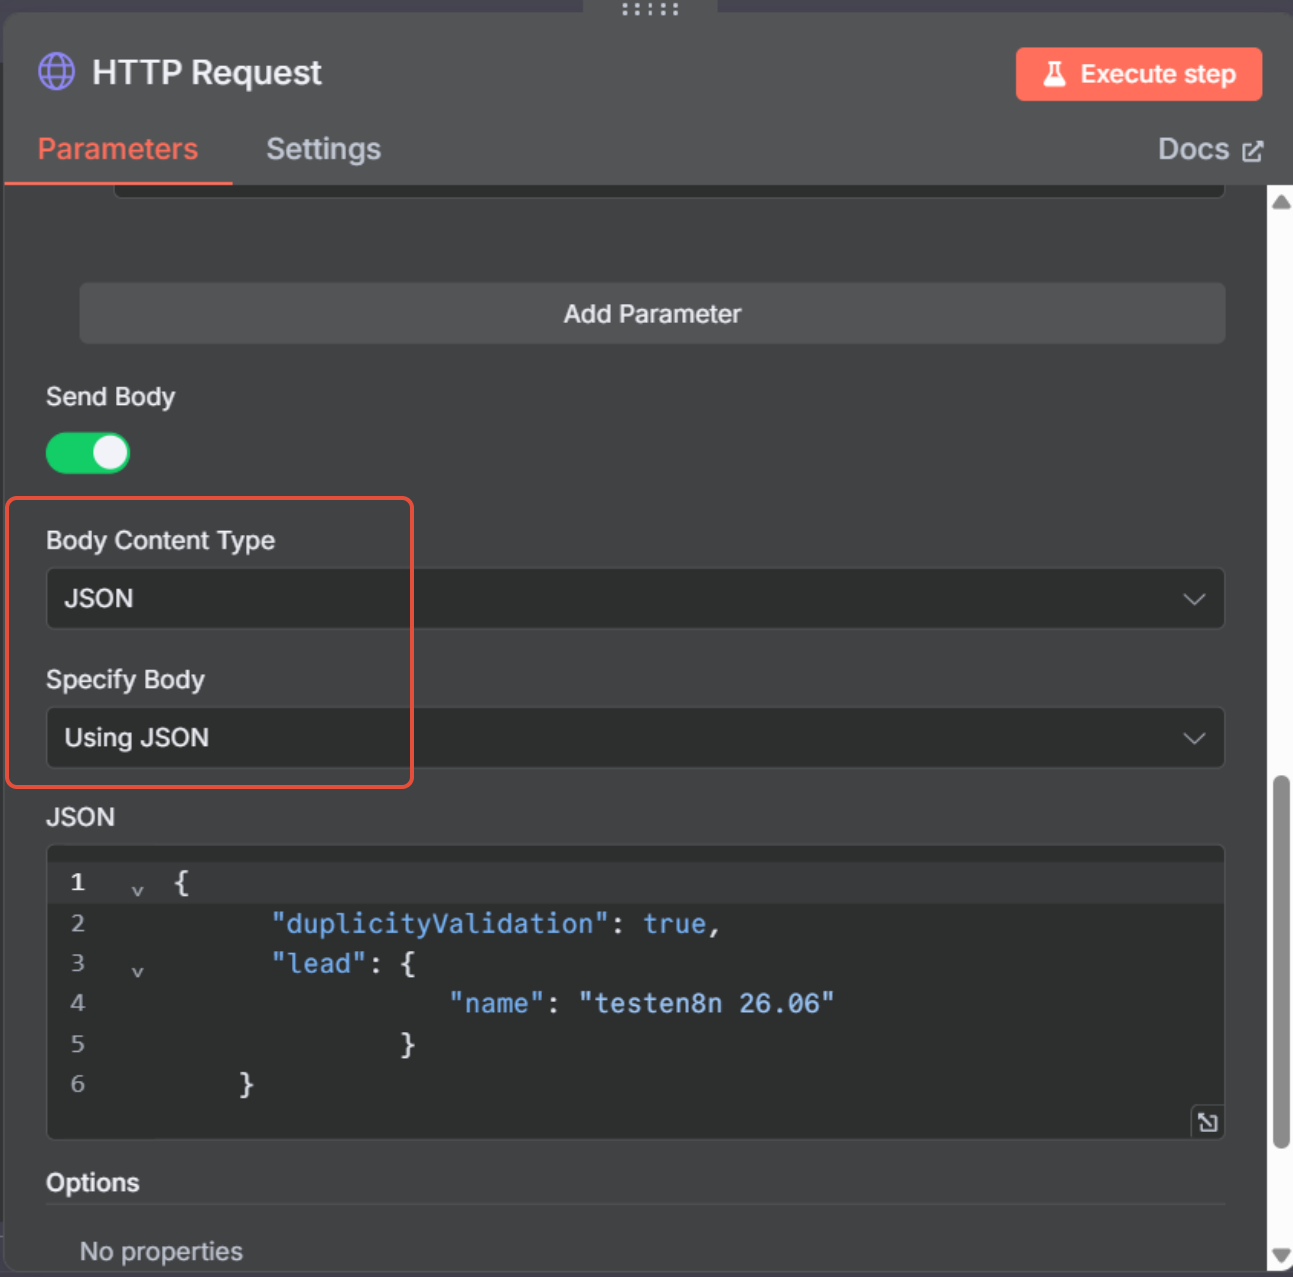Click the expand JSON editor icon
Image resolution: width=1293 pixels, height=1277 pixels.
pos(1207,1122)
